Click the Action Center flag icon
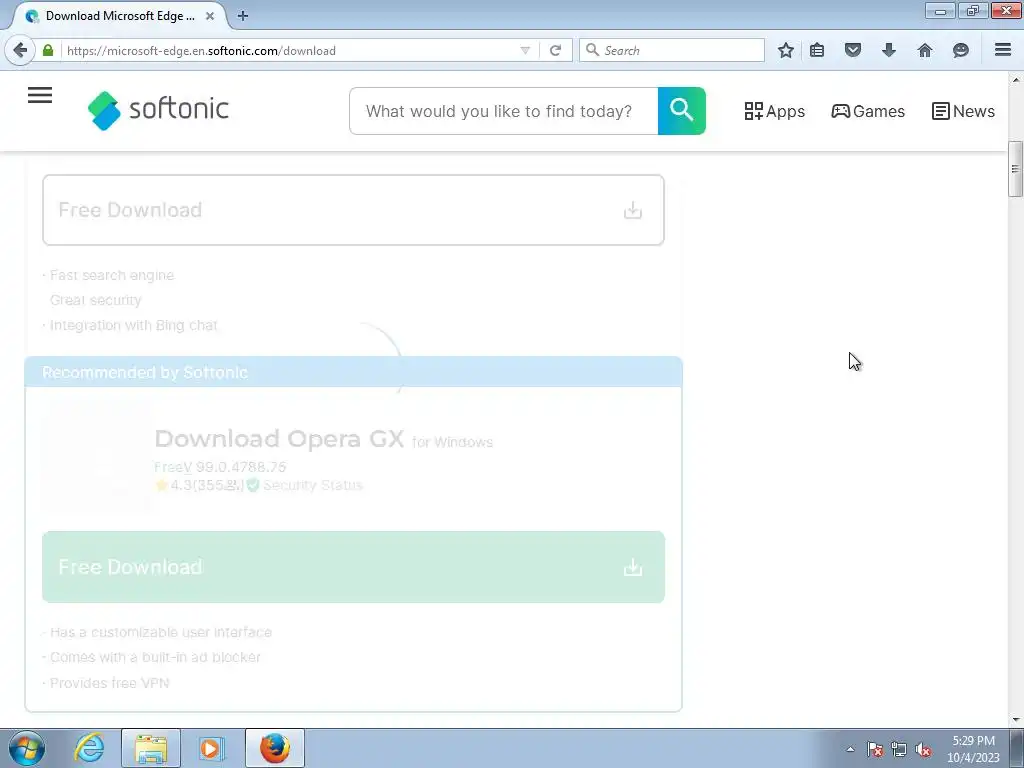 [875, 749]
